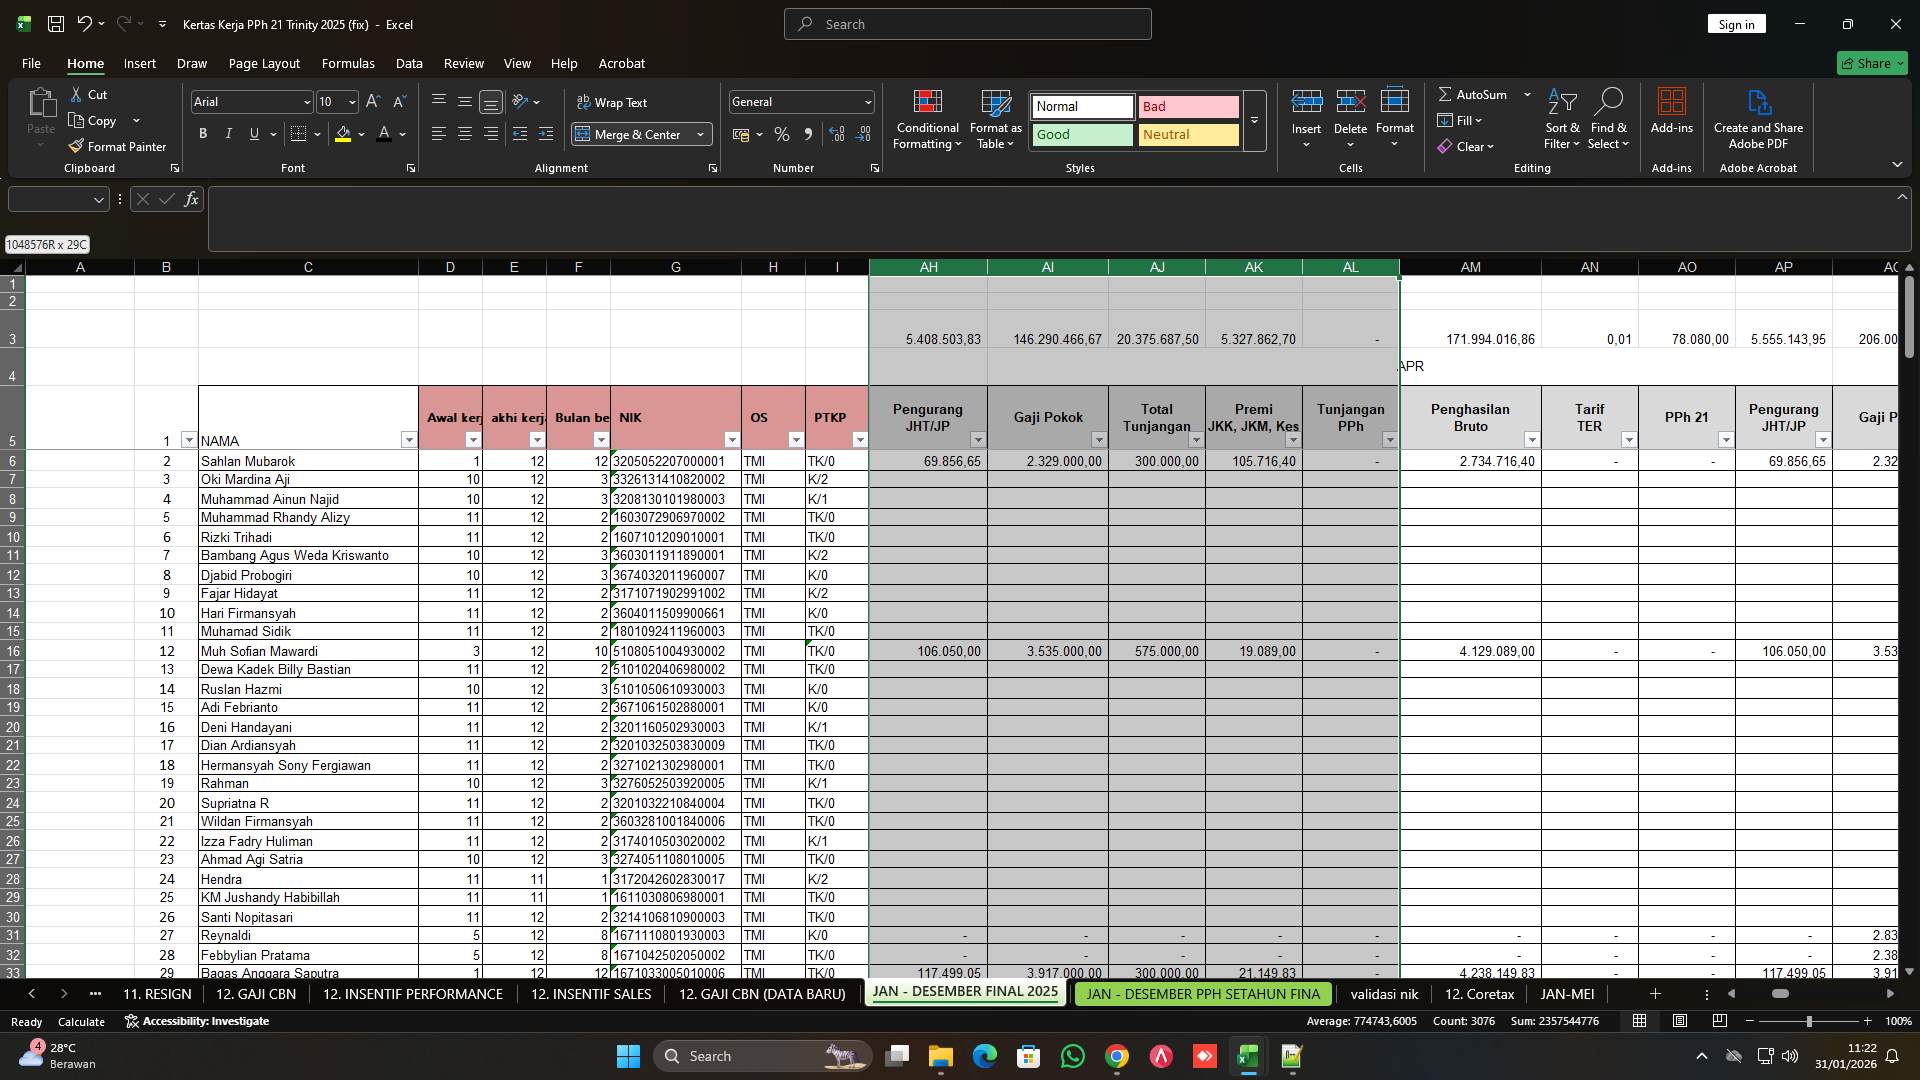
Task: Switch to the Formulas ribbon tab
Action: click(x=348, y=63)
